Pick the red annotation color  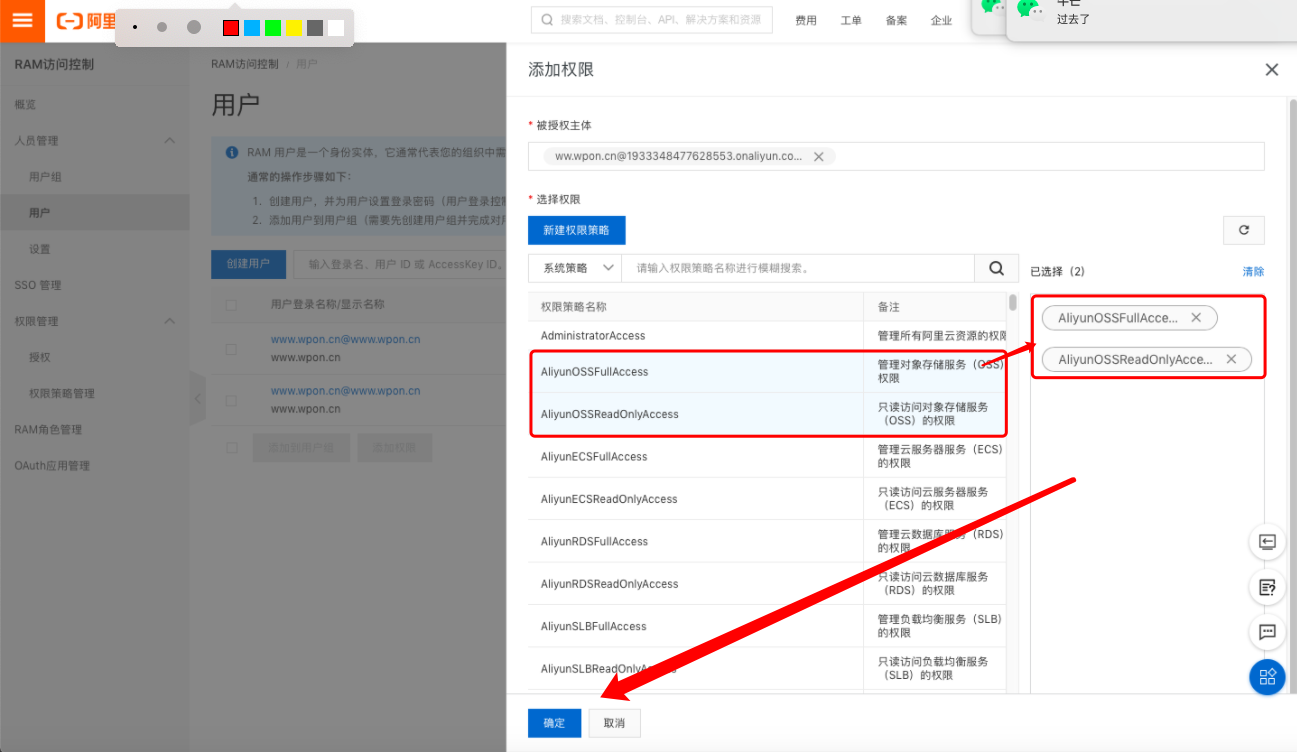click(x=231, y=28)
